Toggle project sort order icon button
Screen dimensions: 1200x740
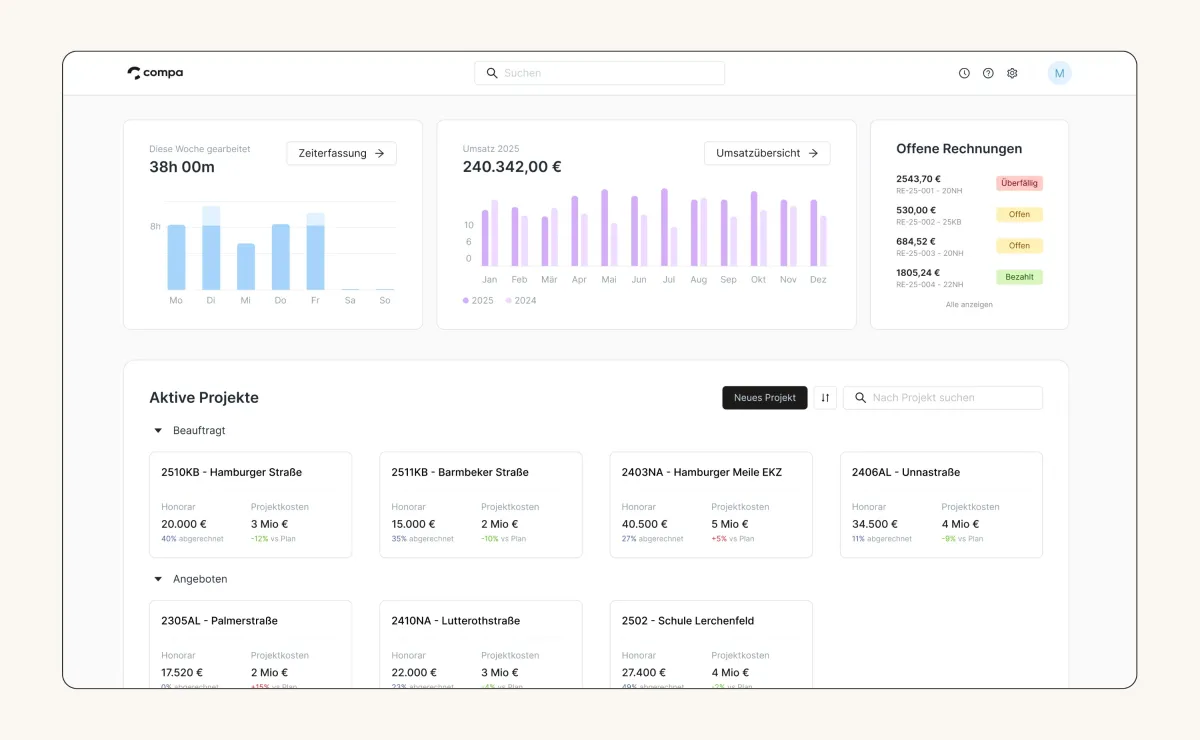825,398
